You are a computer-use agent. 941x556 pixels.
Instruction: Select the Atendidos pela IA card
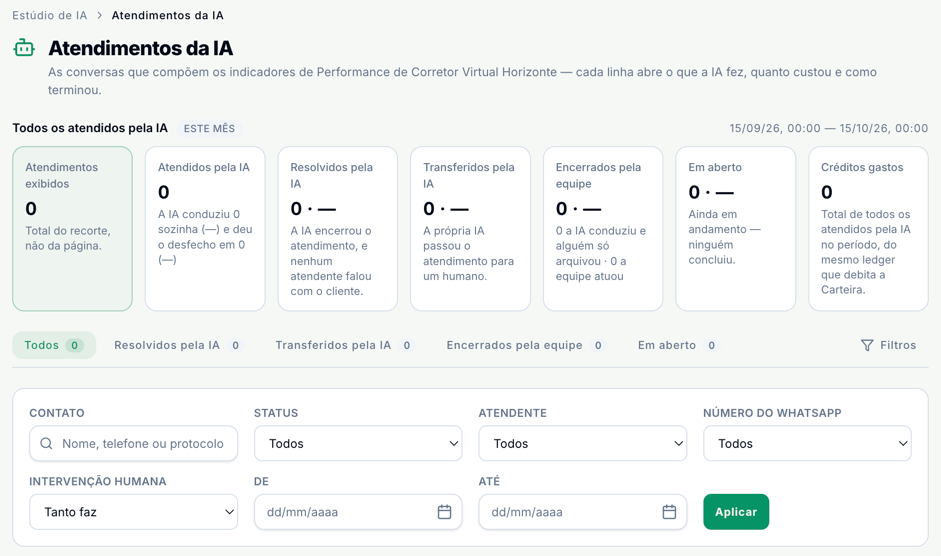point(205,229)
